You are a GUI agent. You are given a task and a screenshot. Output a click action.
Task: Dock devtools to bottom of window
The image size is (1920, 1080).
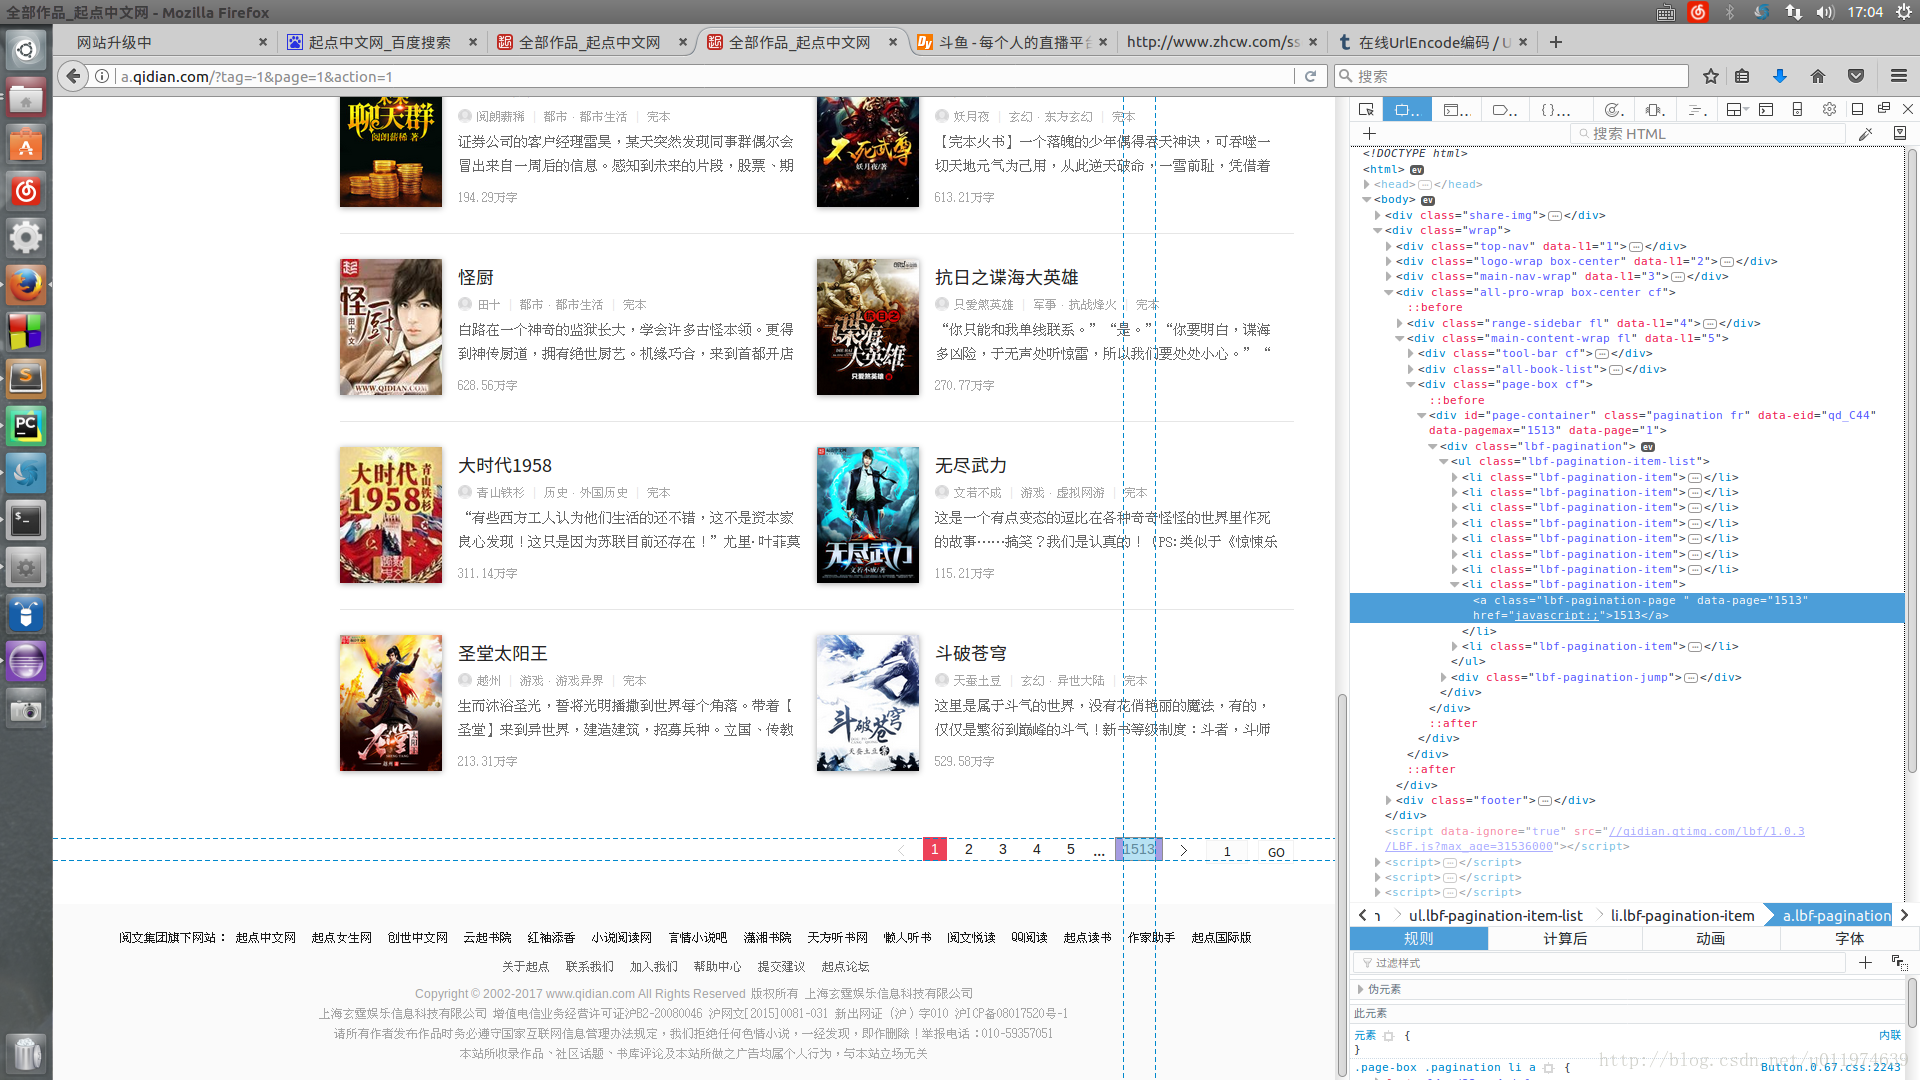(x=1857, y=108)
